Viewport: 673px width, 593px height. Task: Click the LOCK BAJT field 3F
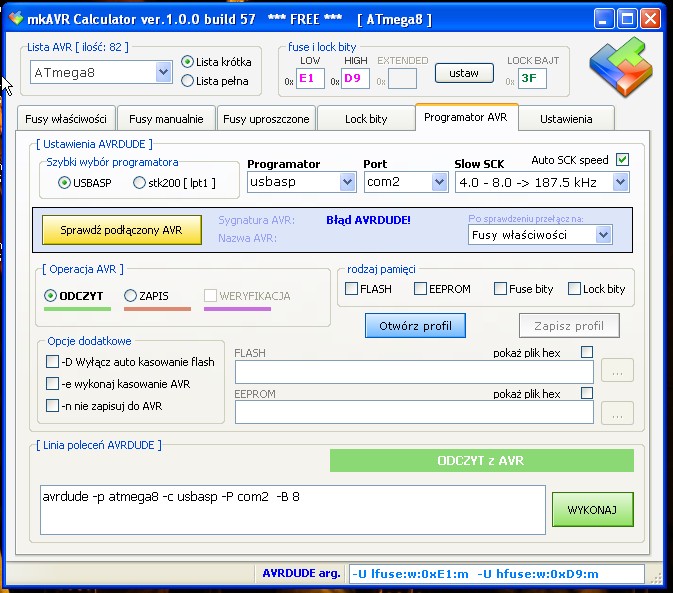[x=532, y=79]
